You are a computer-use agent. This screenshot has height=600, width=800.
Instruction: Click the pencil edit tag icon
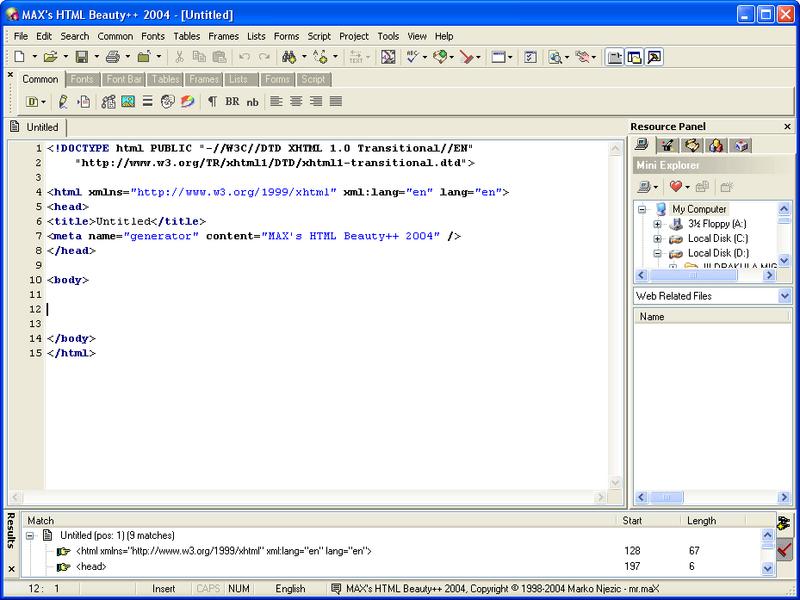click(63, 101)
